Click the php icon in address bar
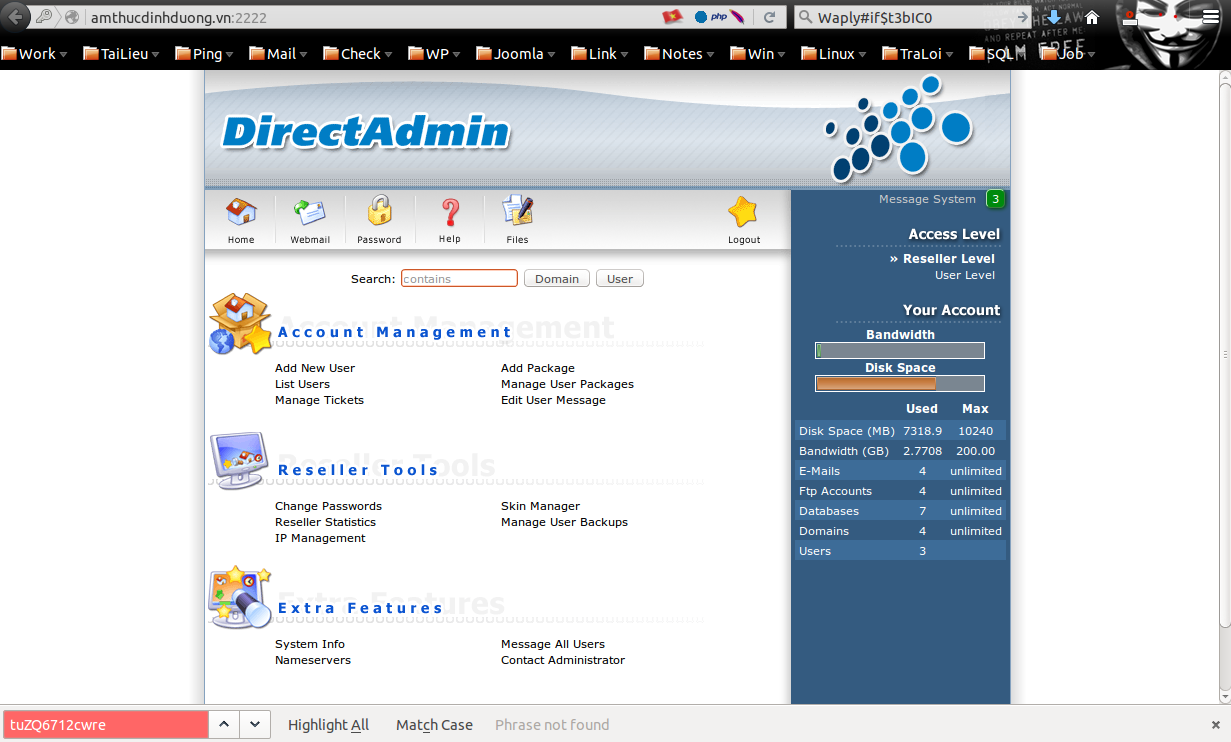The width and height of the screenshot is (1231, 742). coord(718,17)
